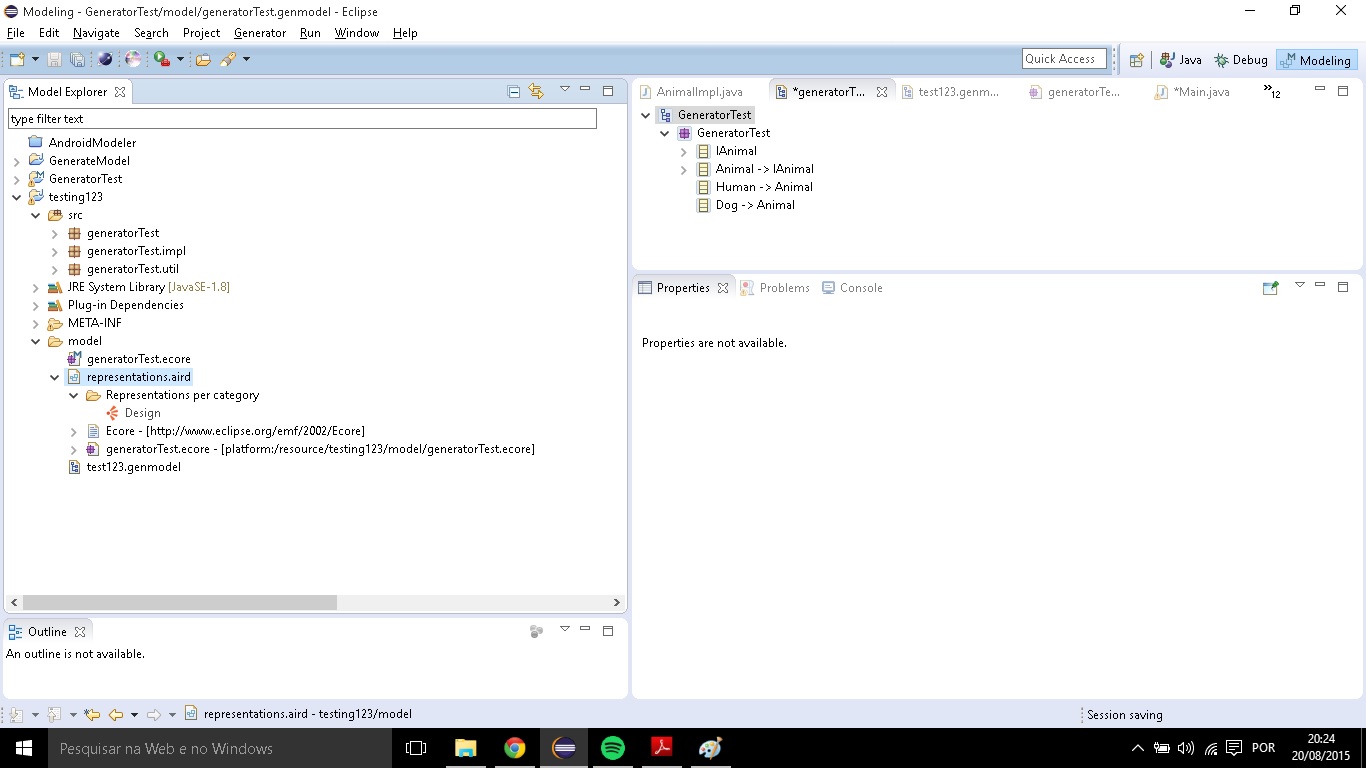Switch to the Java perspective
The width and height of the screenshot is (1366, 768).
pyautogui.click(x=1180, y=60)
